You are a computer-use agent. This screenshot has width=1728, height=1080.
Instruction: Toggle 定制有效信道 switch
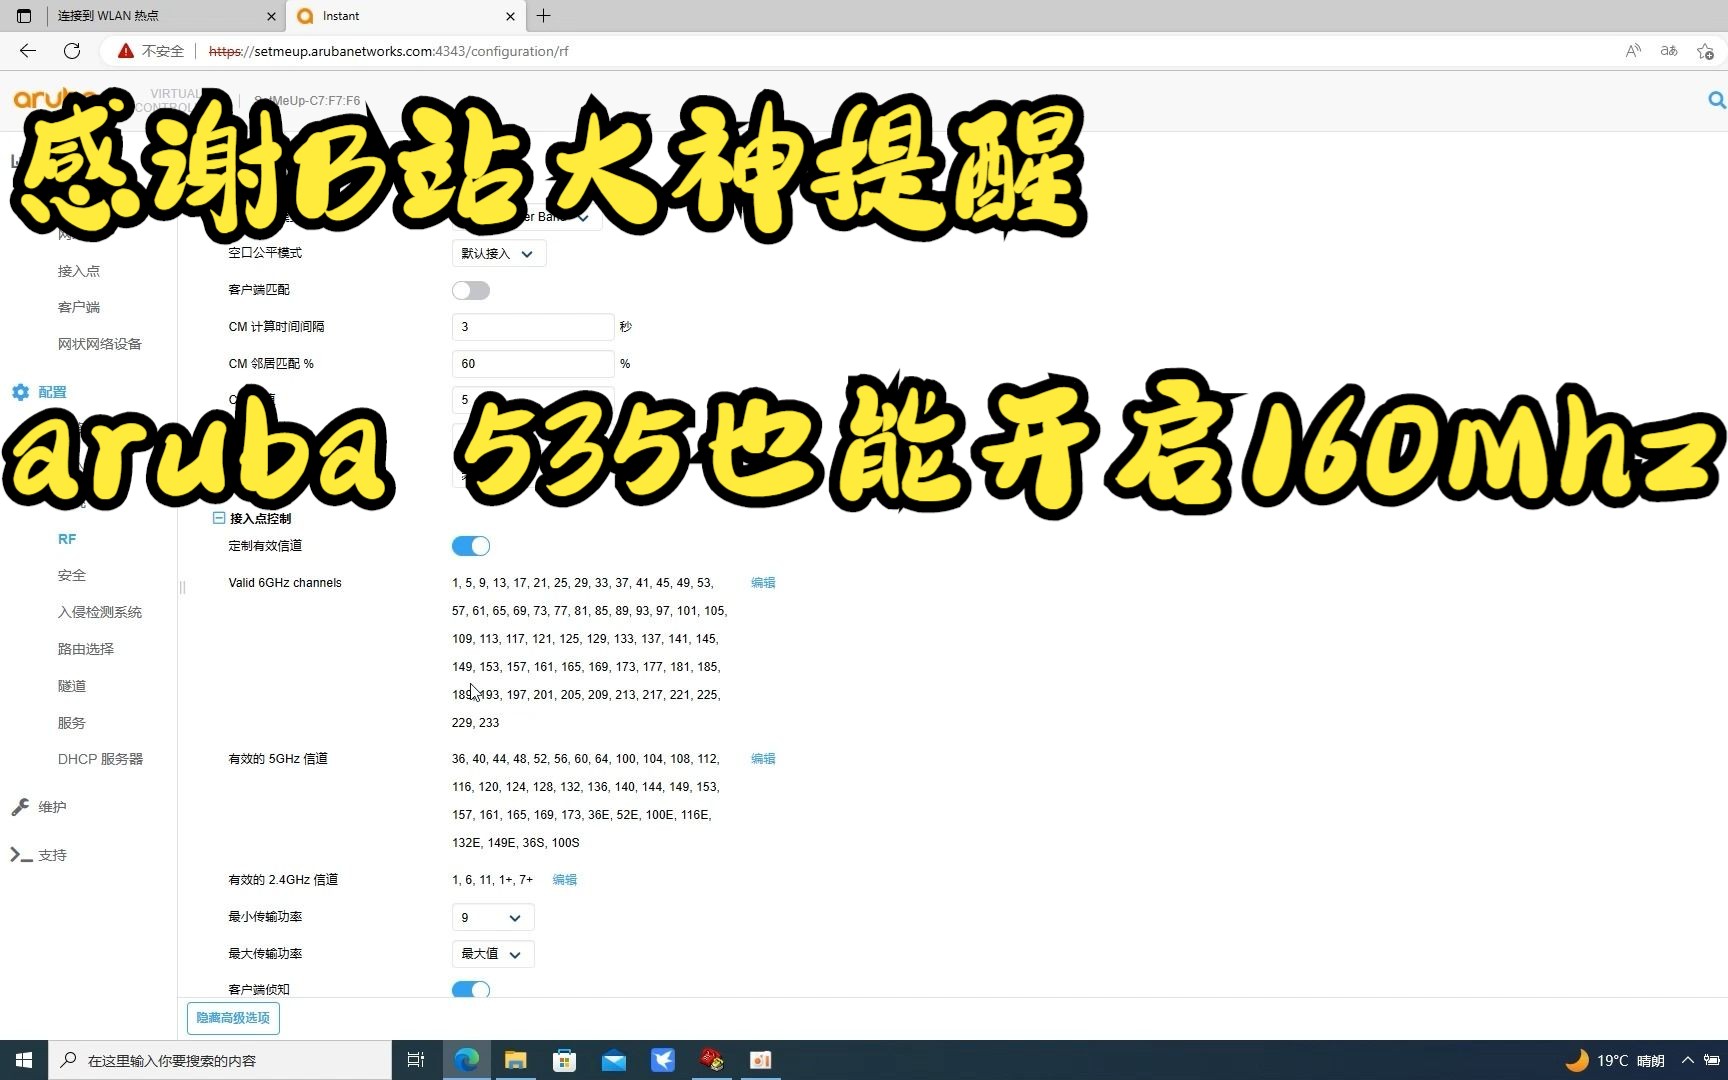(471, 546)
